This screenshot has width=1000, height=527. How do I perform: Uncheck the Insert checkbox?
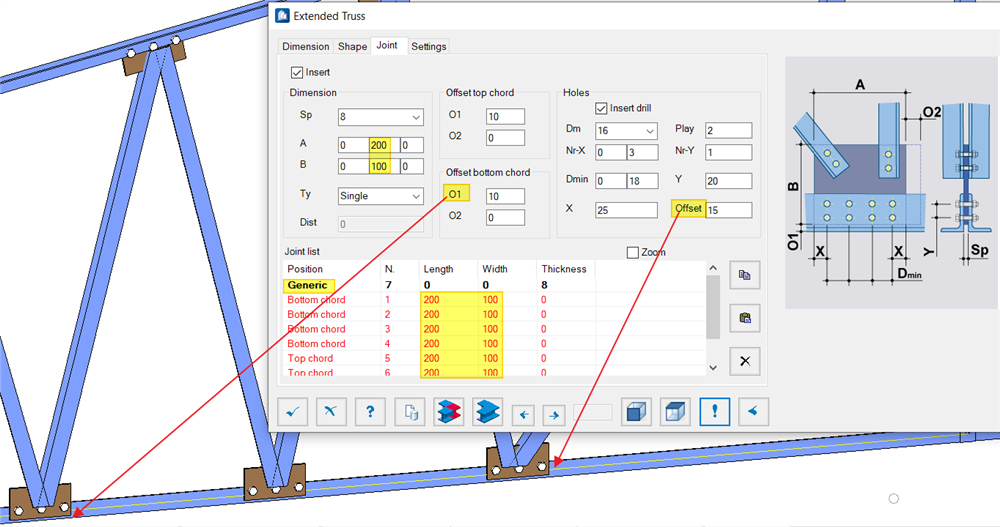point(297,72)
